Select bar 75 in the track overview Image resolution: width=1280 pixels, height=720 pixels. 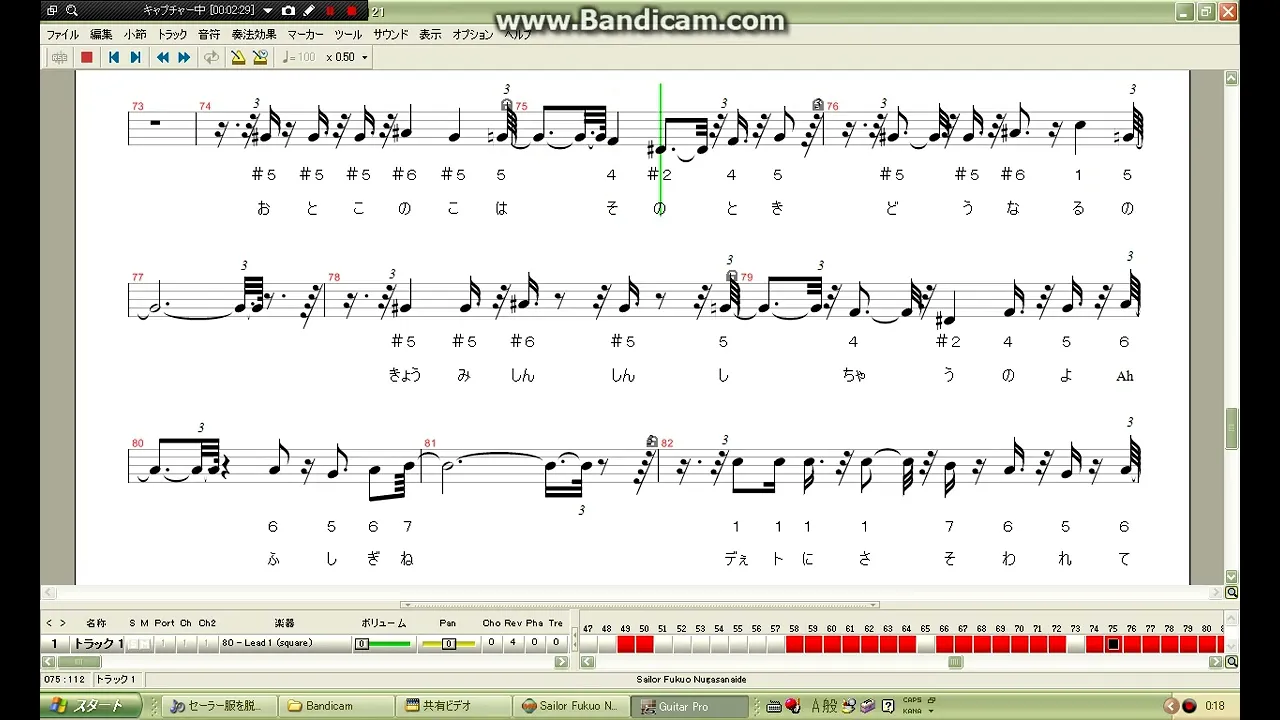pos(1113,644)
